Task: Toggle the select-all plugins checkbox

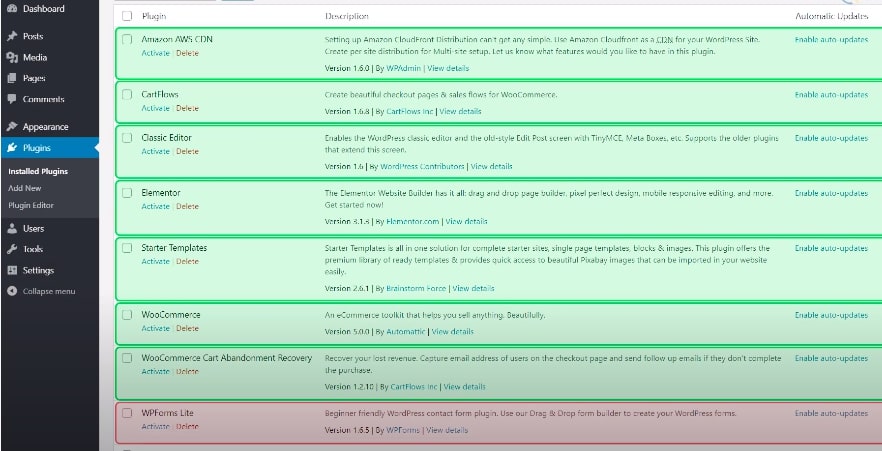Action: point(127,16)
